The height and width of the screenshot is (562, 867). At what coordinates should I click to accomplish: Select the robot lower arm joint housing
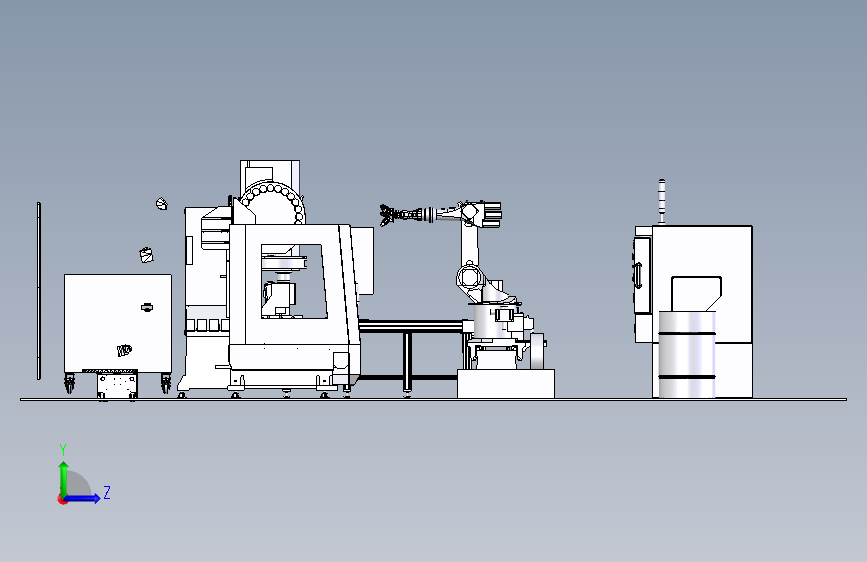(469, 277)
